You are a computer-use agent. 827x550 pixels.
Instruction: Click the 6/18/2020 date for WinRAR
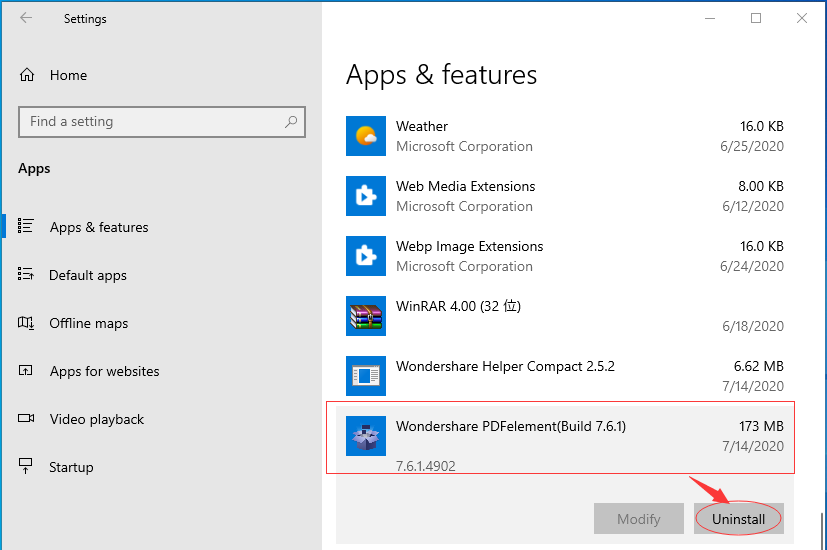(x=753, y=326)
